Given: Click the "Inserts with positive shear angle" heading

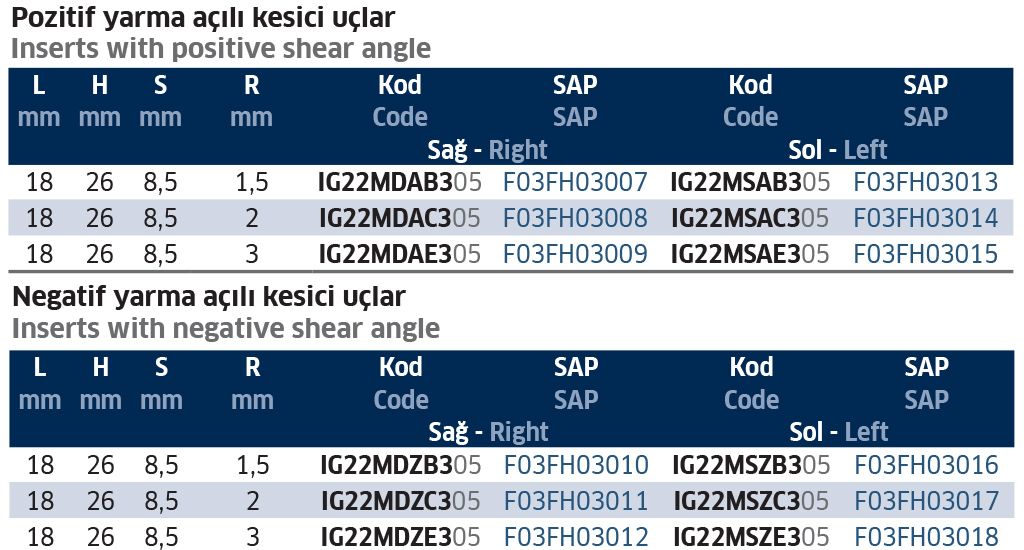Looking at the screenshot, I should pos(221,48).
